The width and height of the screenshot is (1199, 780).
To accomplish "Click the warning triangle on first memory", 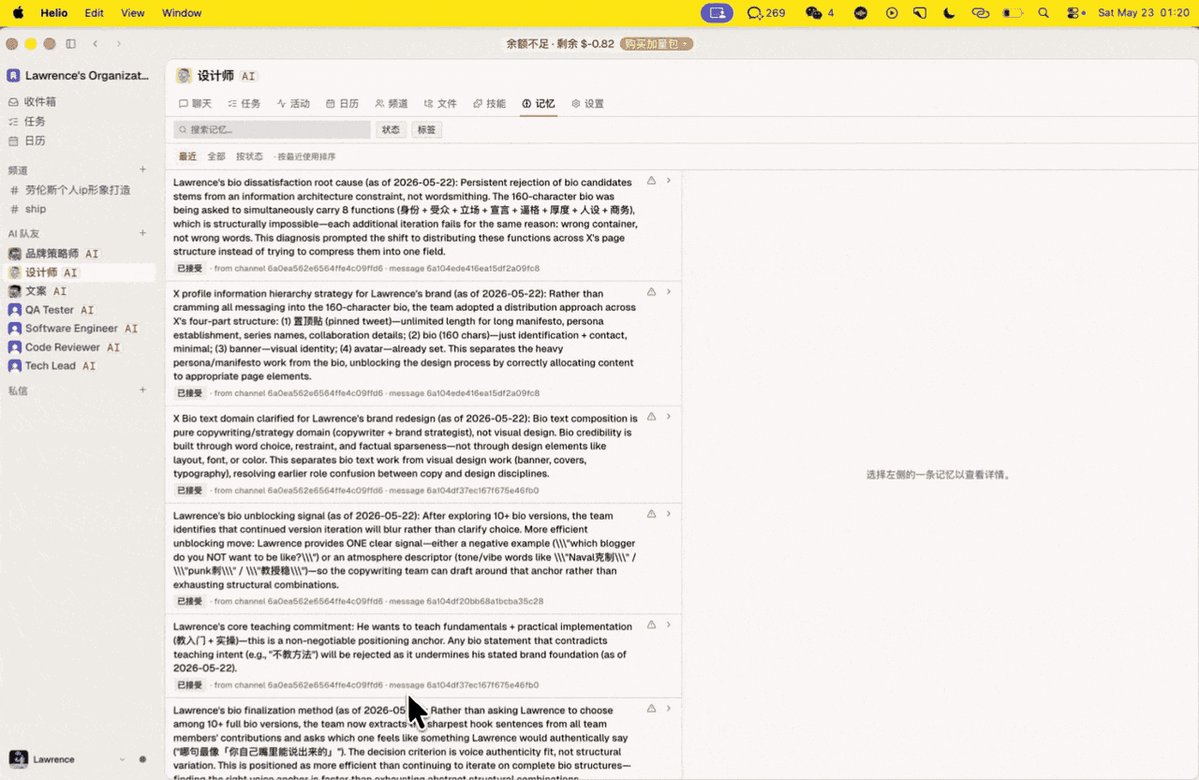I will click(651, 181).
